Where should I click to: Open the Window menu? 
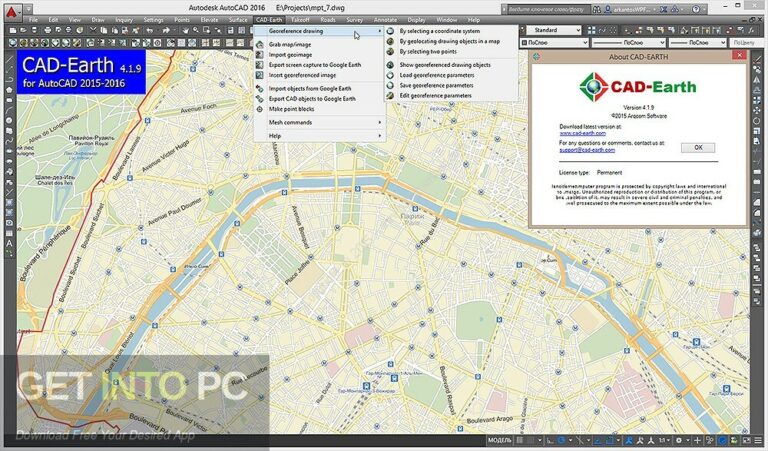tap(447, 20)
